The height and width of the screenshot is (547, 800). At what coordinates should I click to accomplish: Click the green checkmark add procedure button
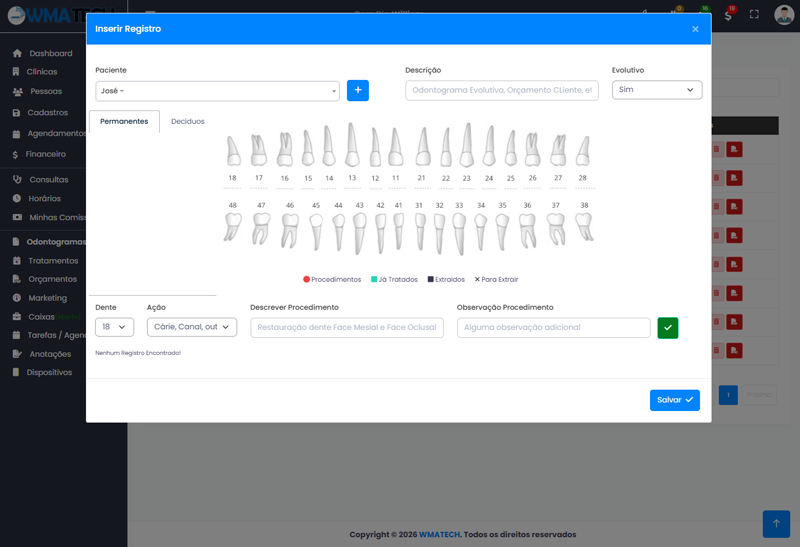click(x=668, y=328)
